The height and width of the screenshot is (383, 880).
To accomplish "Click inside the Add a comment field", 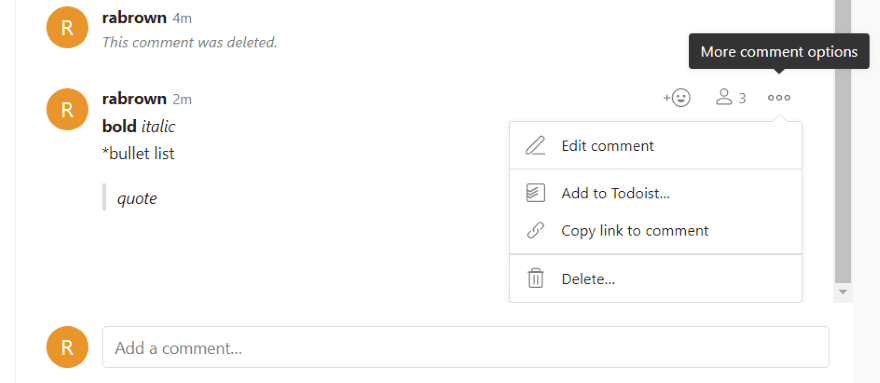I will pos(465,348).
